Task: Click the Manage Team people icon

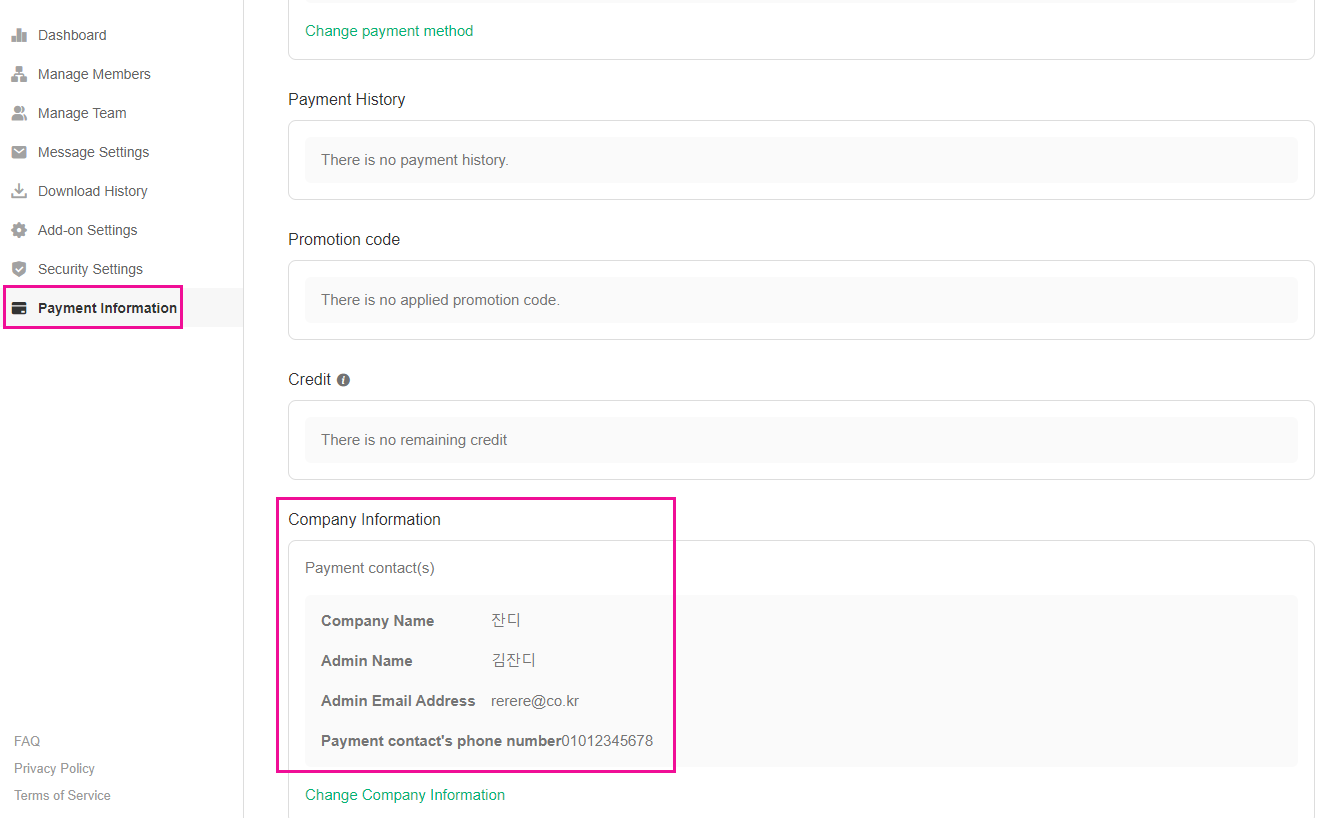Action: tap(19, 113)
